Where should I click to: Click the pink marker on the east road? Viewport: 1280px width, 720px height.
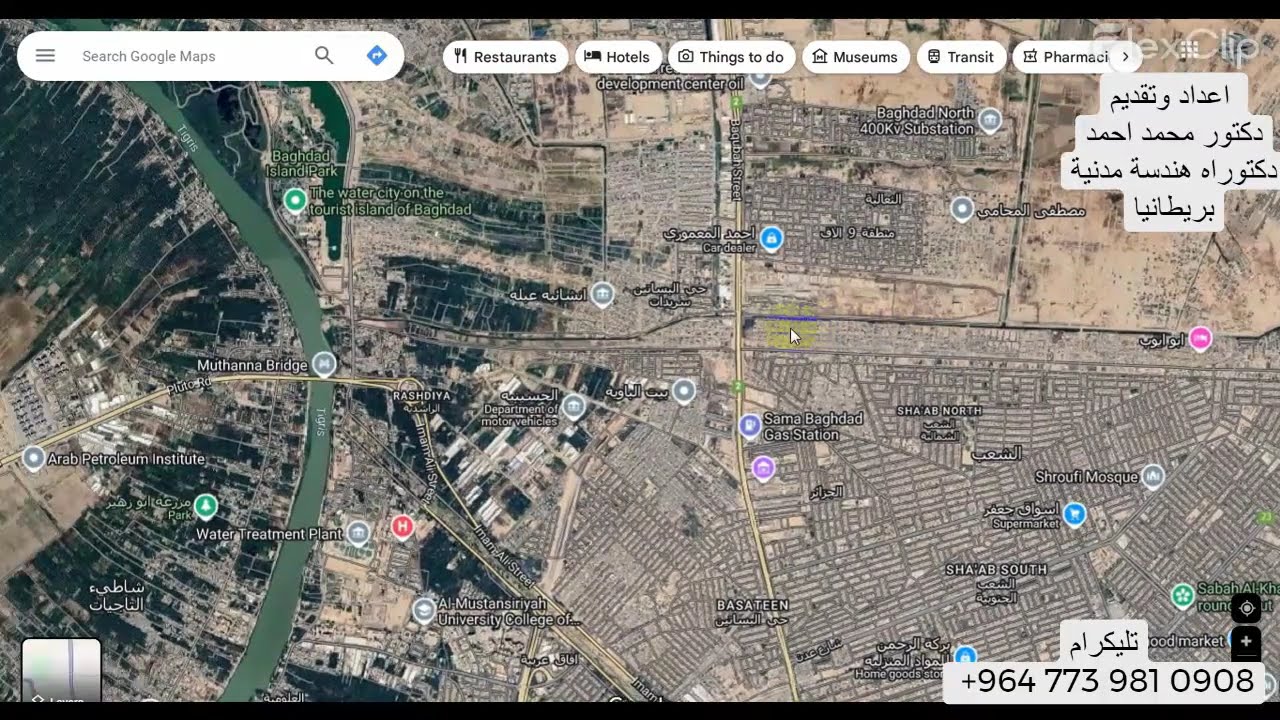click(1200, 339)
